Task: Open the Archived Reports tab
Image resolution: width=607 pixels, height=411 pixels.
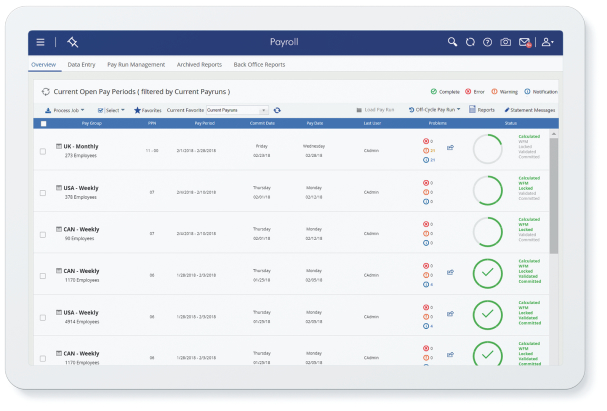Action: pyautogui.click(x=199, y=64)
